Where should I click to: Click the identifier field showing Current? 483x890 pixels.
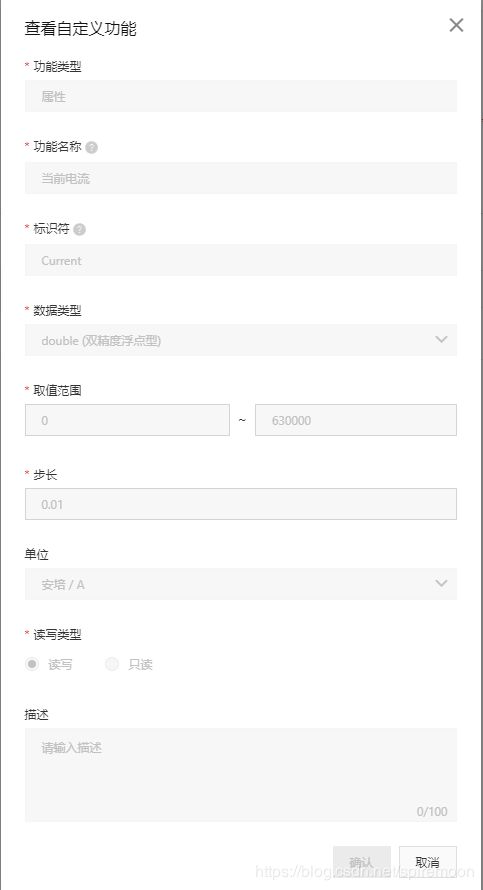pos(241,260)
